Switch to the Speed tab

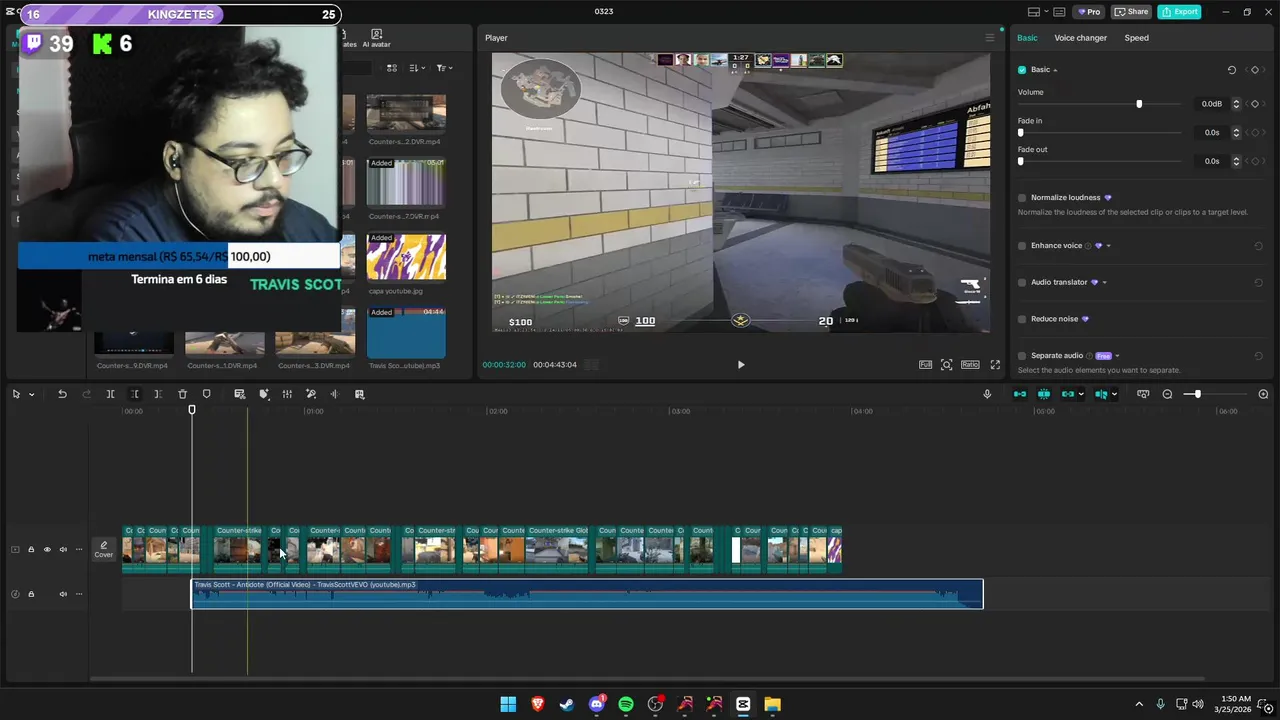coord(1136,38)
